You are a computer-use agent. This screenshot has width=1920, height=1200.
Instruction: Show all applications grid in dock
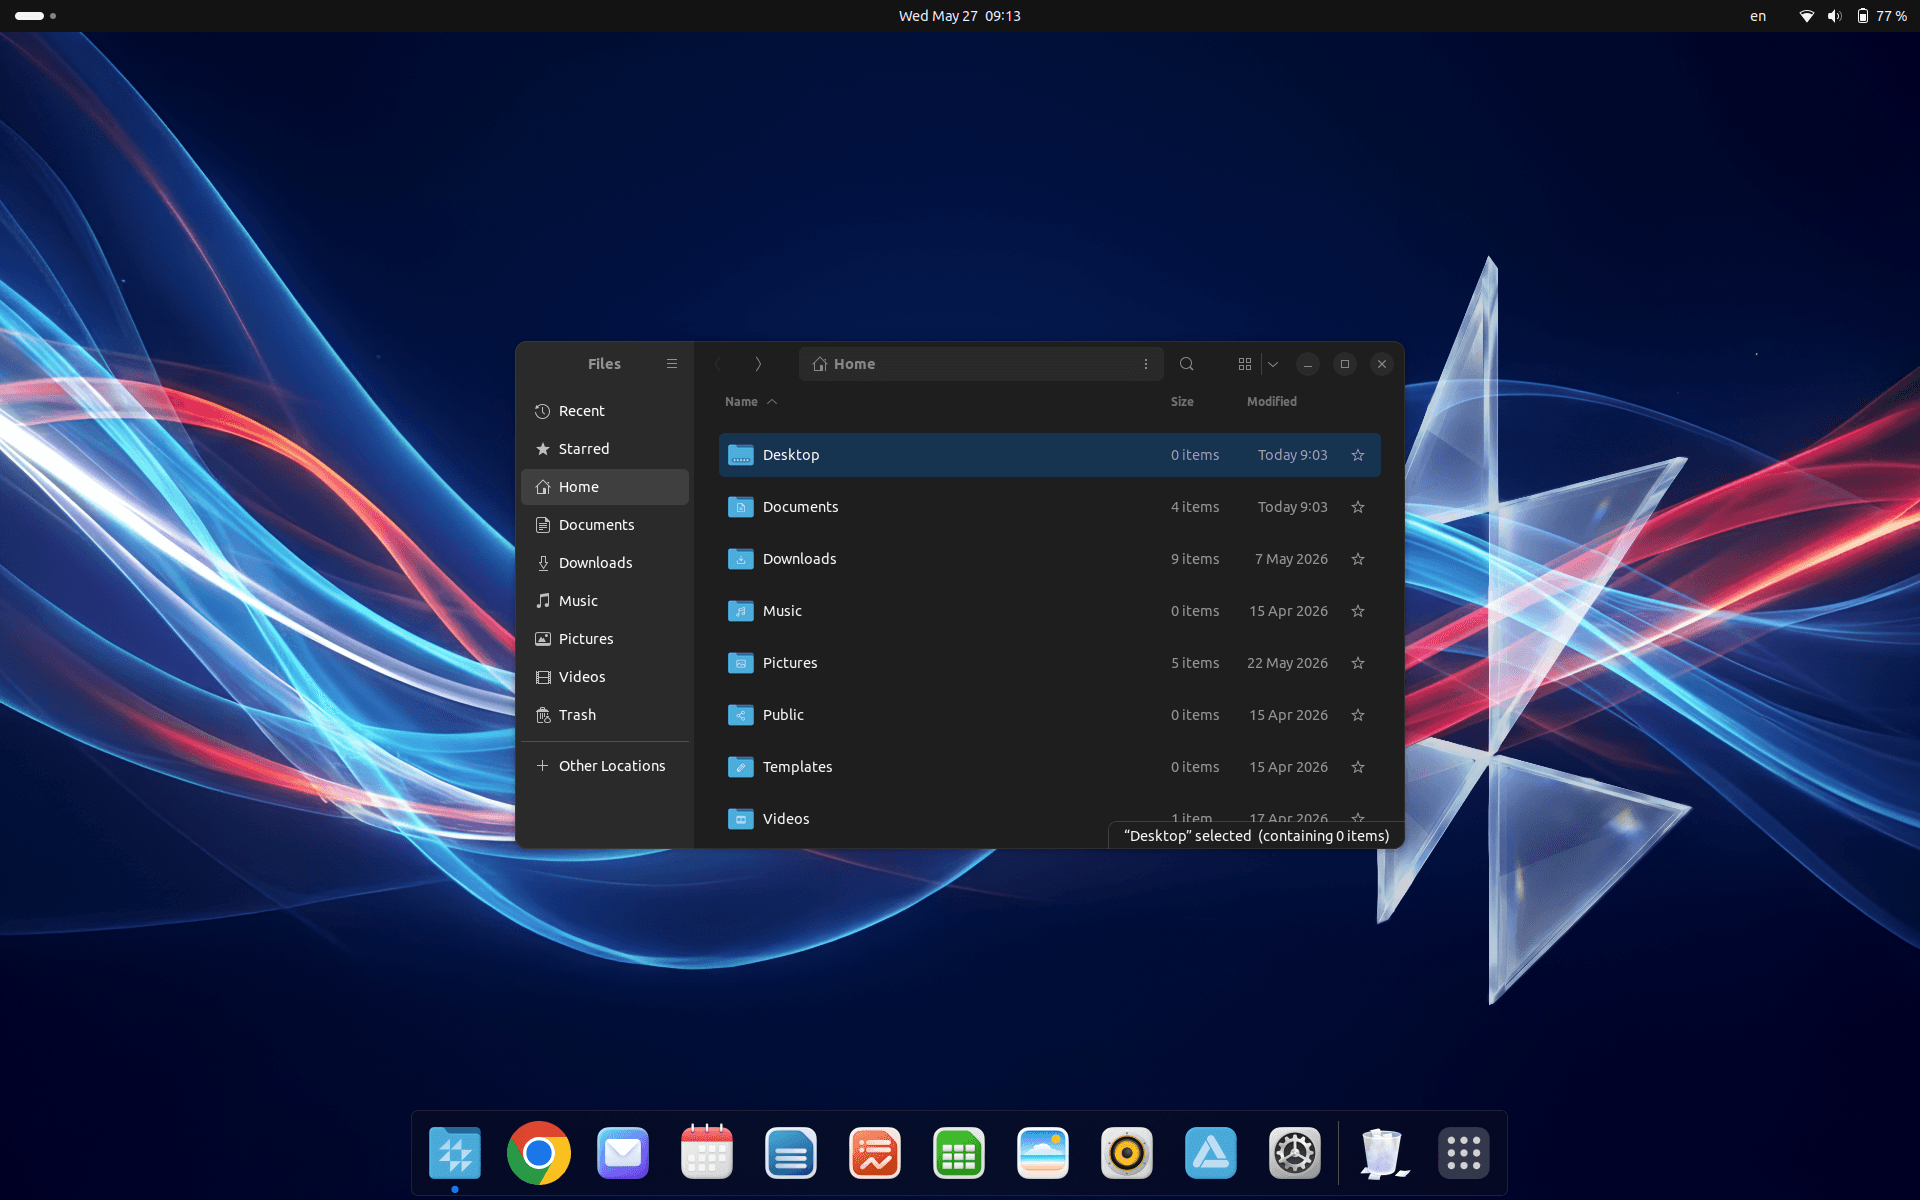pos(1464,1153)
